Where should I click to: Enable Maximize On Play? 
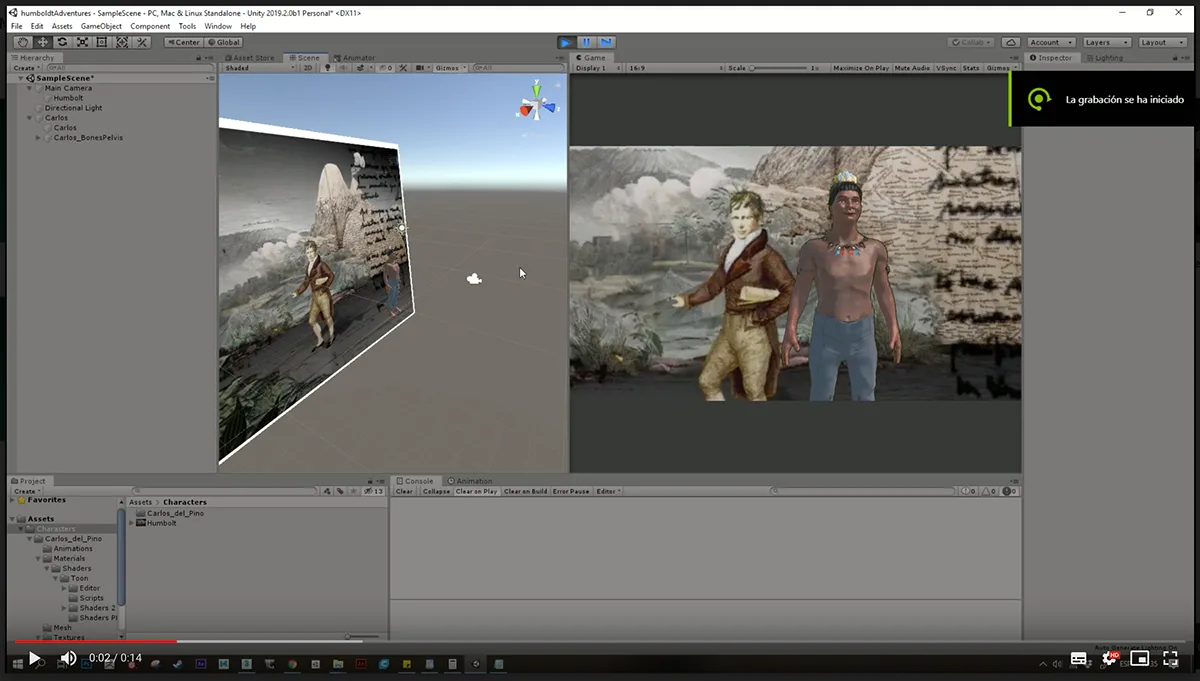point(861,68)
